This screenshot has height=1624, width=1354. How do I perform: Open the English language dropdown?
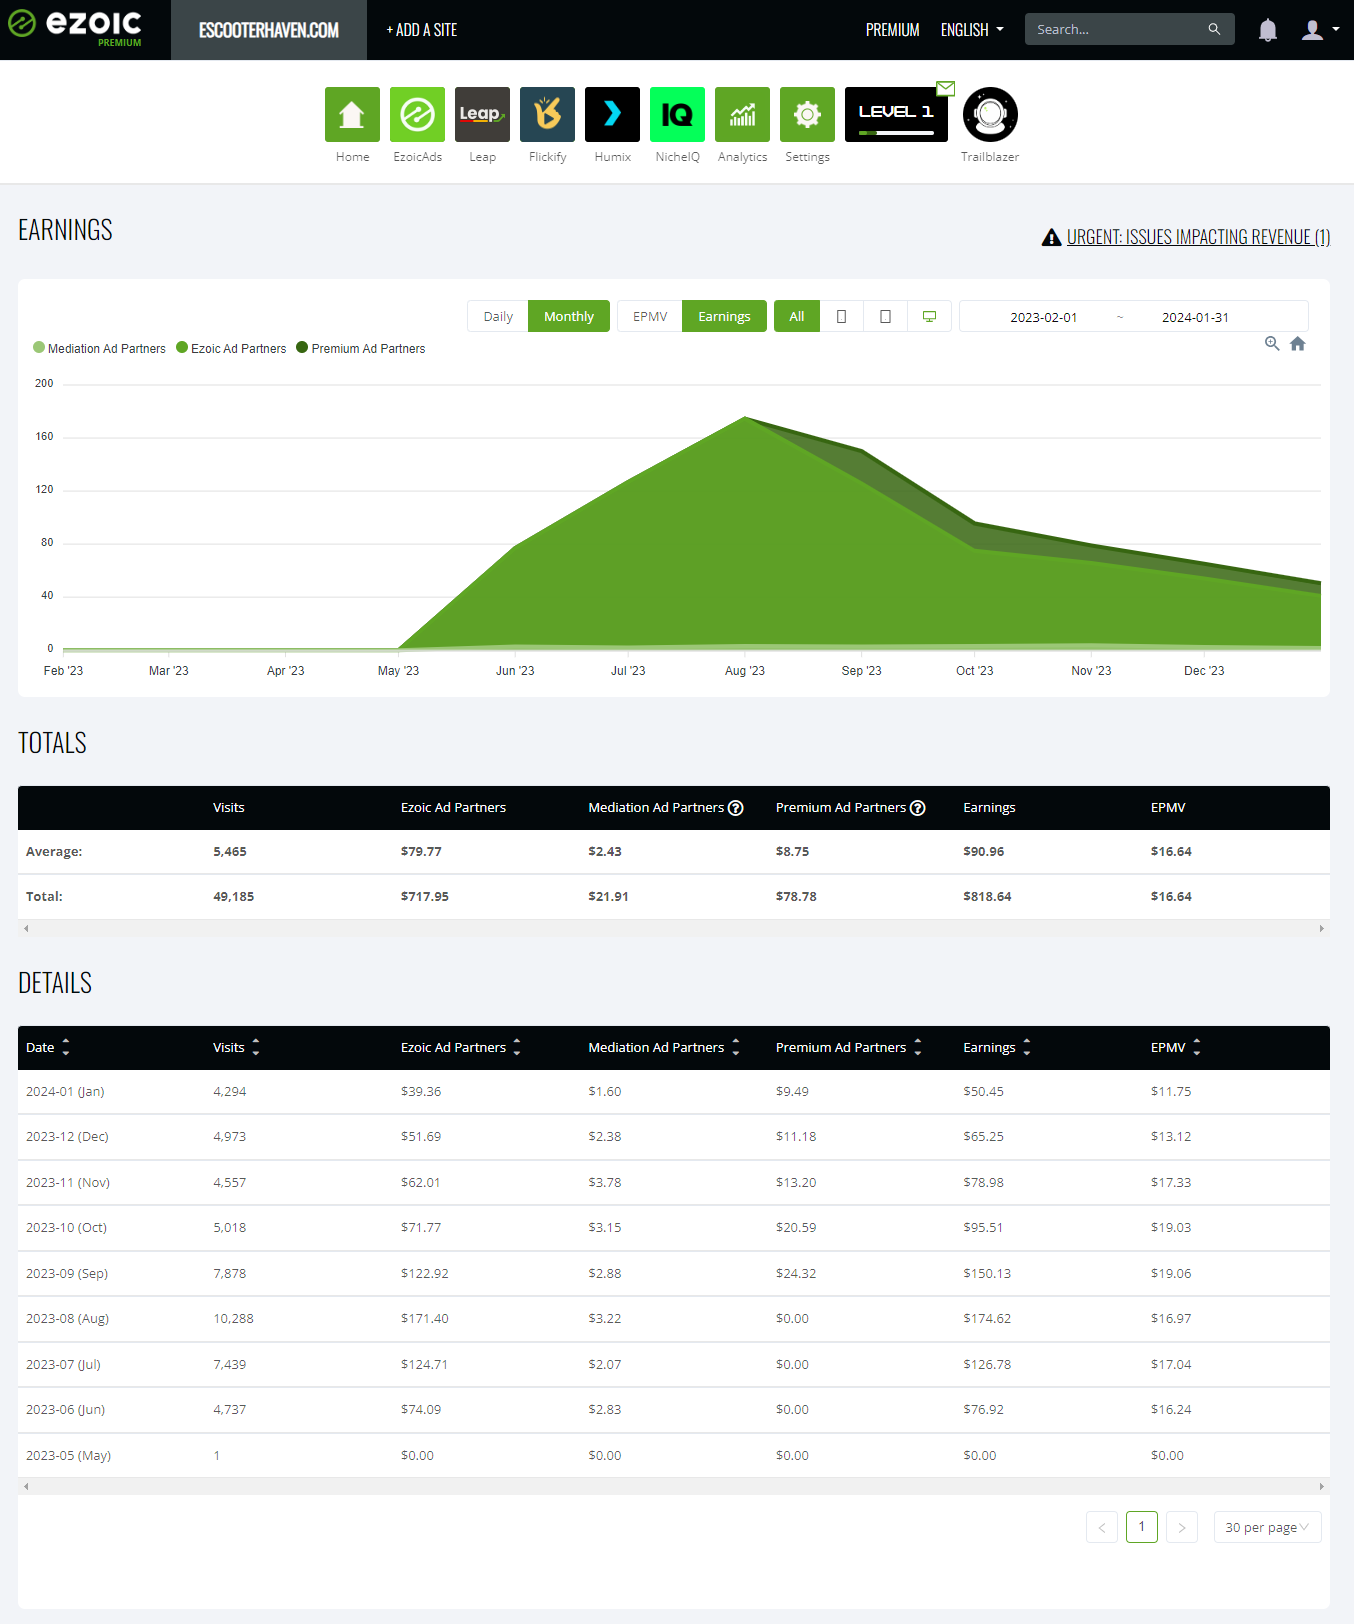972,30
